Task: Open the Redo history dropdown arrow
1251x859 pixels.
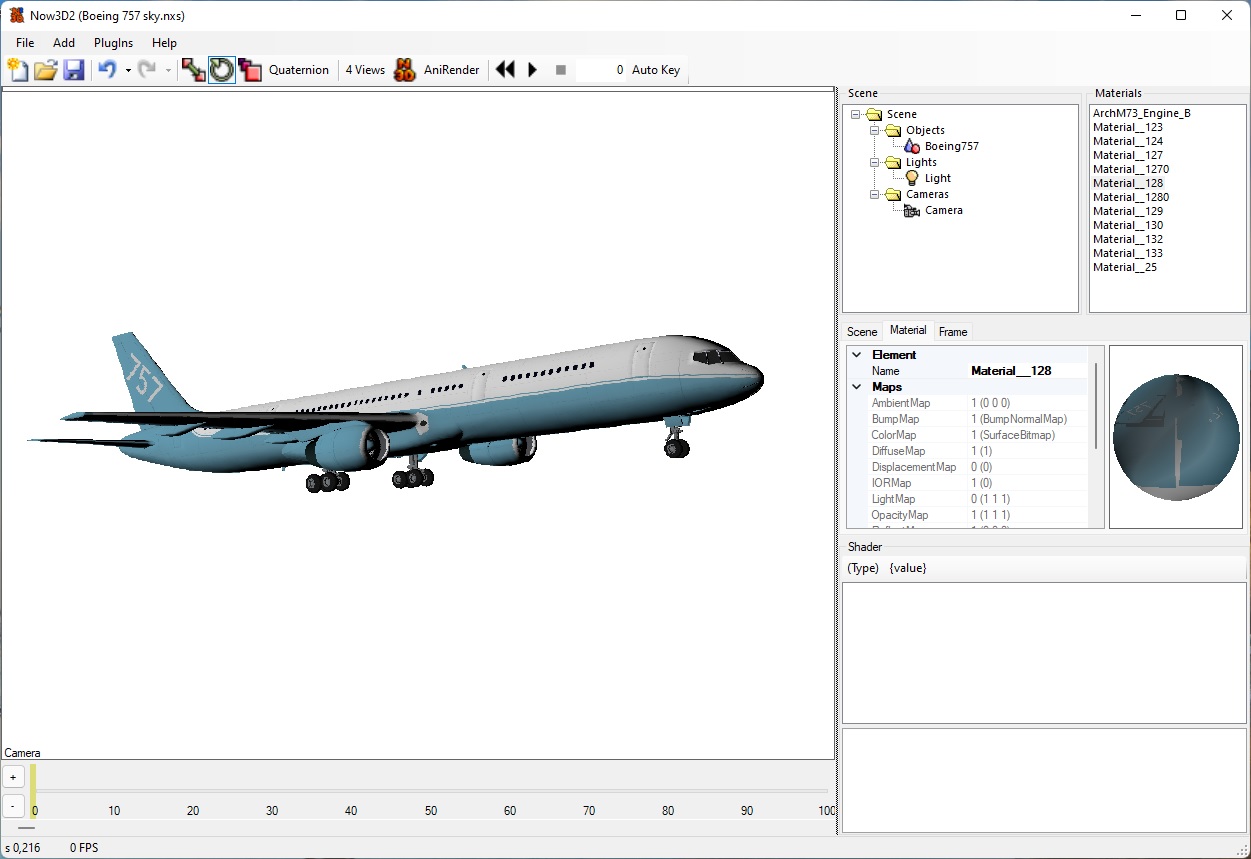Action: pyautogui.click(x=168, y=70)
